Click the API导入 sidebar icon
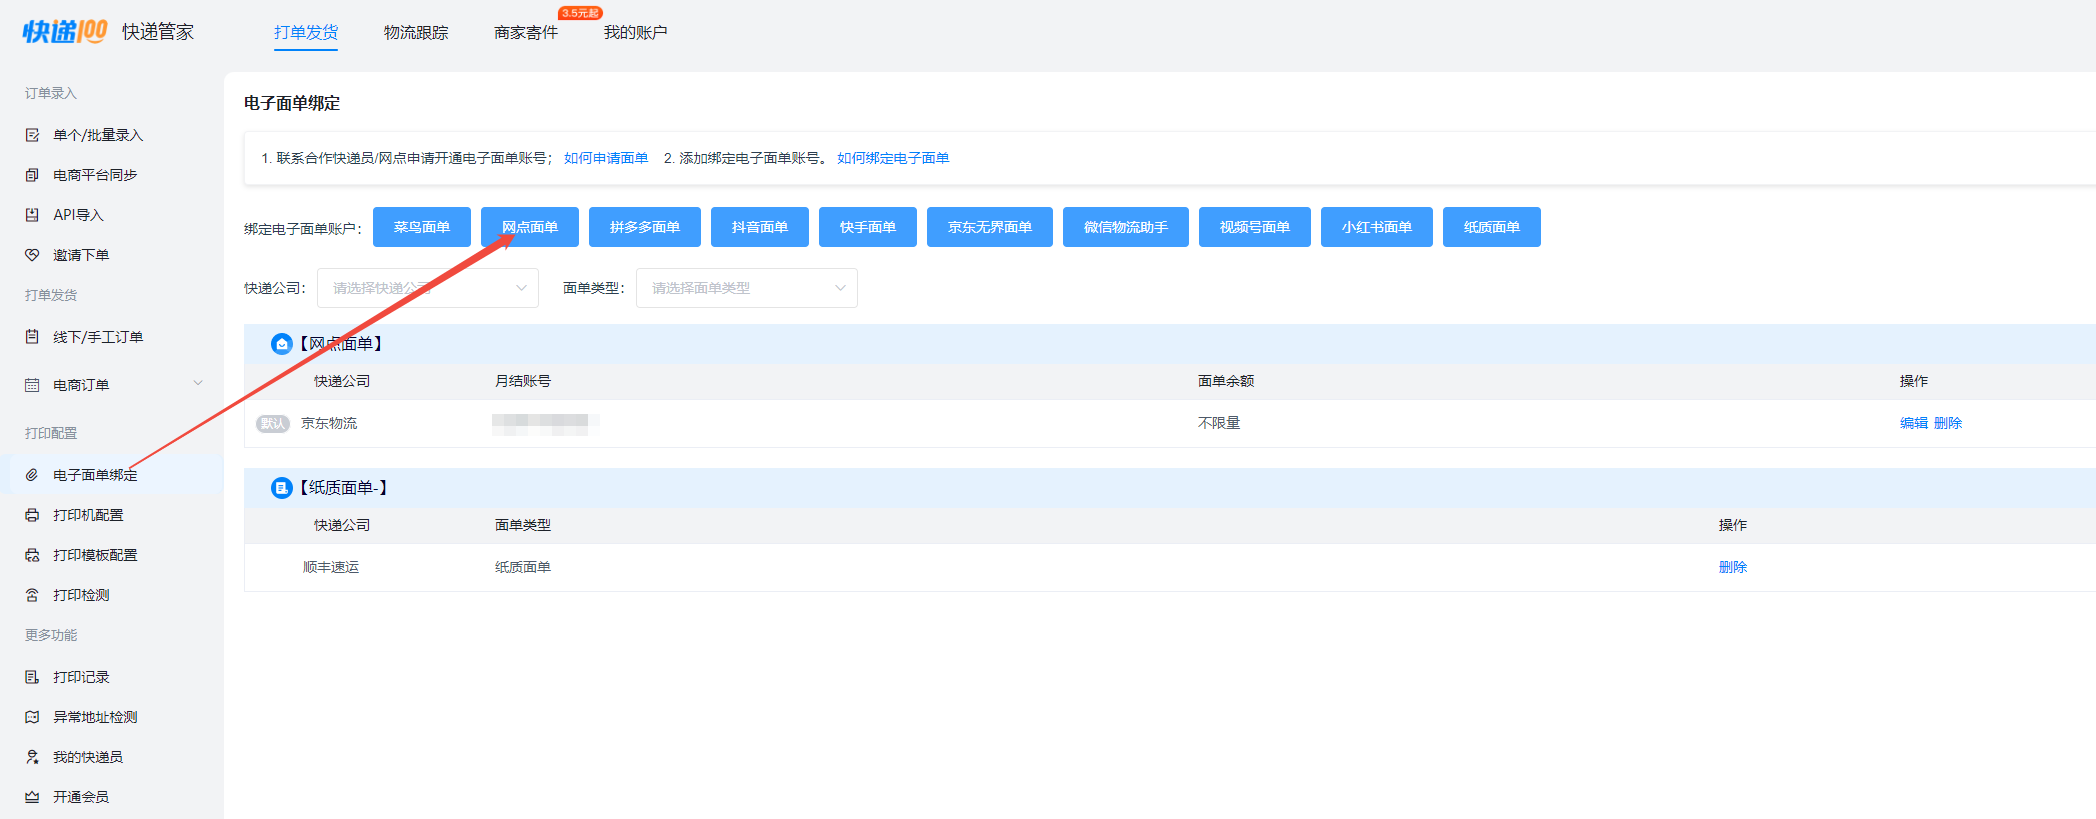Screen dimensions: 2096x819 point(32,215)
